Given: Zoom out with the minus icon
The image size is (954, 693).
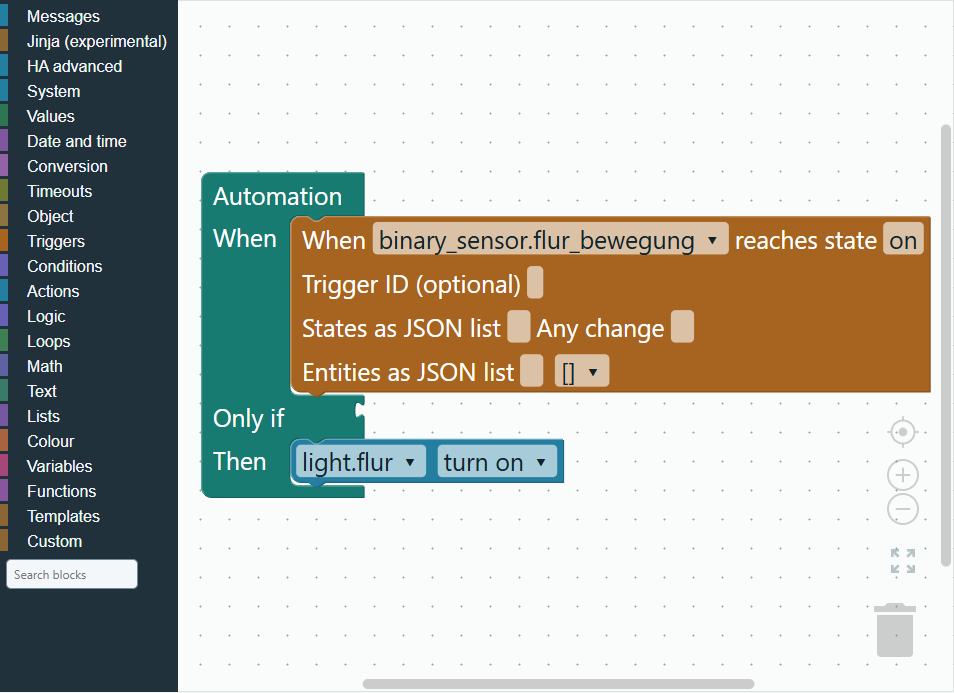Looking at the screenshot, I should coord(903,509).
